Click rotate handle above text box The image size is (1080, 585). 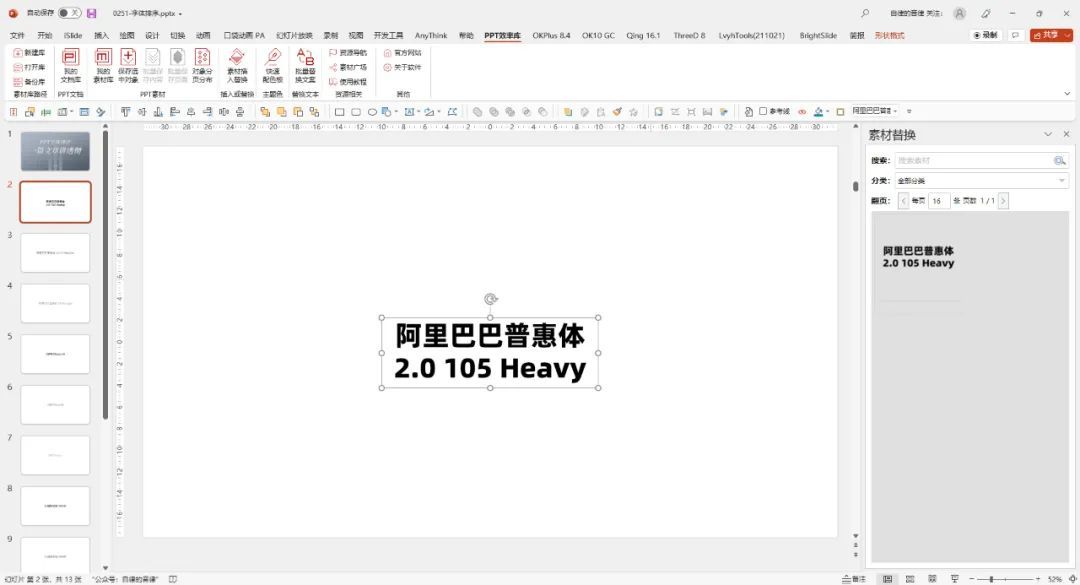(x=490, y=299)
